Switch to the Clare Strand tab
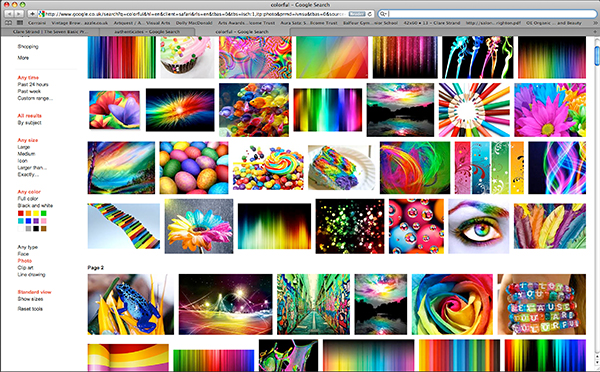Screen dimensions: 600x372 [x=50, y=32]
